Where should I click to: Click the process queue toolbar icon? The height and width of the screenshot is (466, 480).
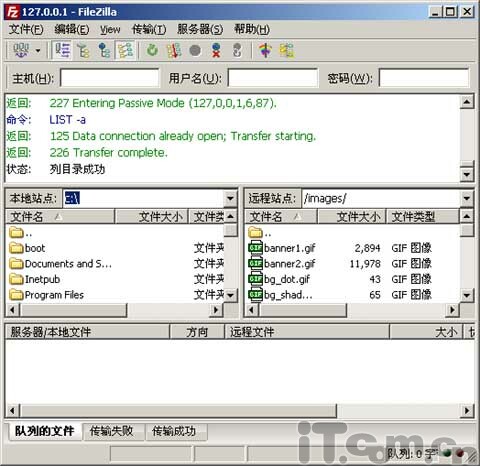tap(174, 51)
